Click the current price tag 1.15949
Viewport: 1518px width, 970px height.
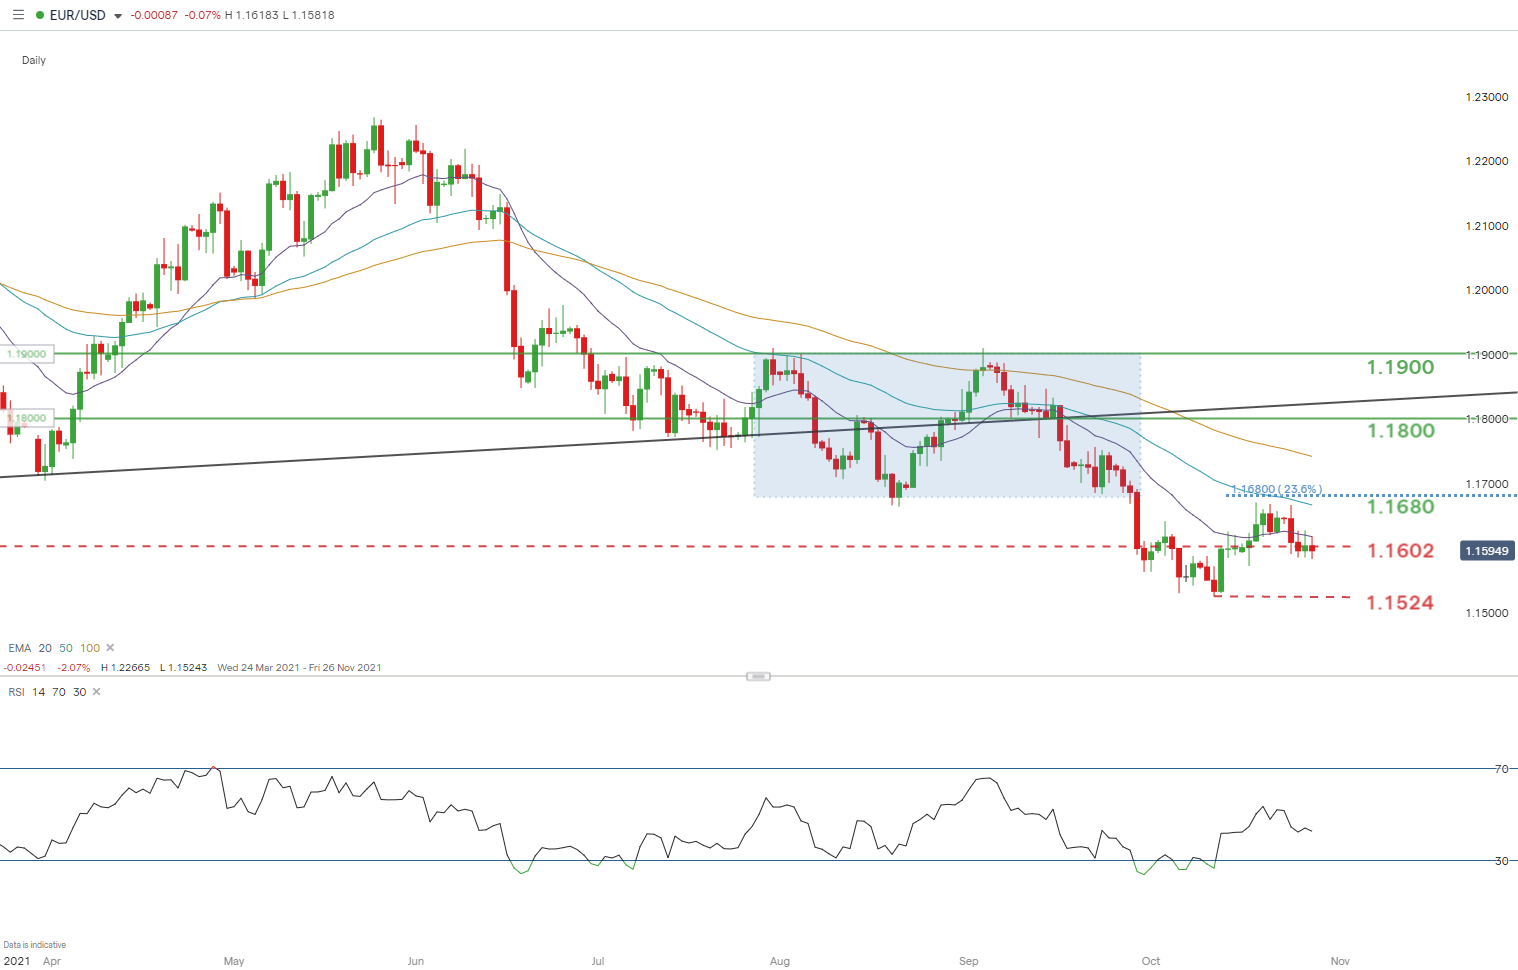coord(1487,551)
